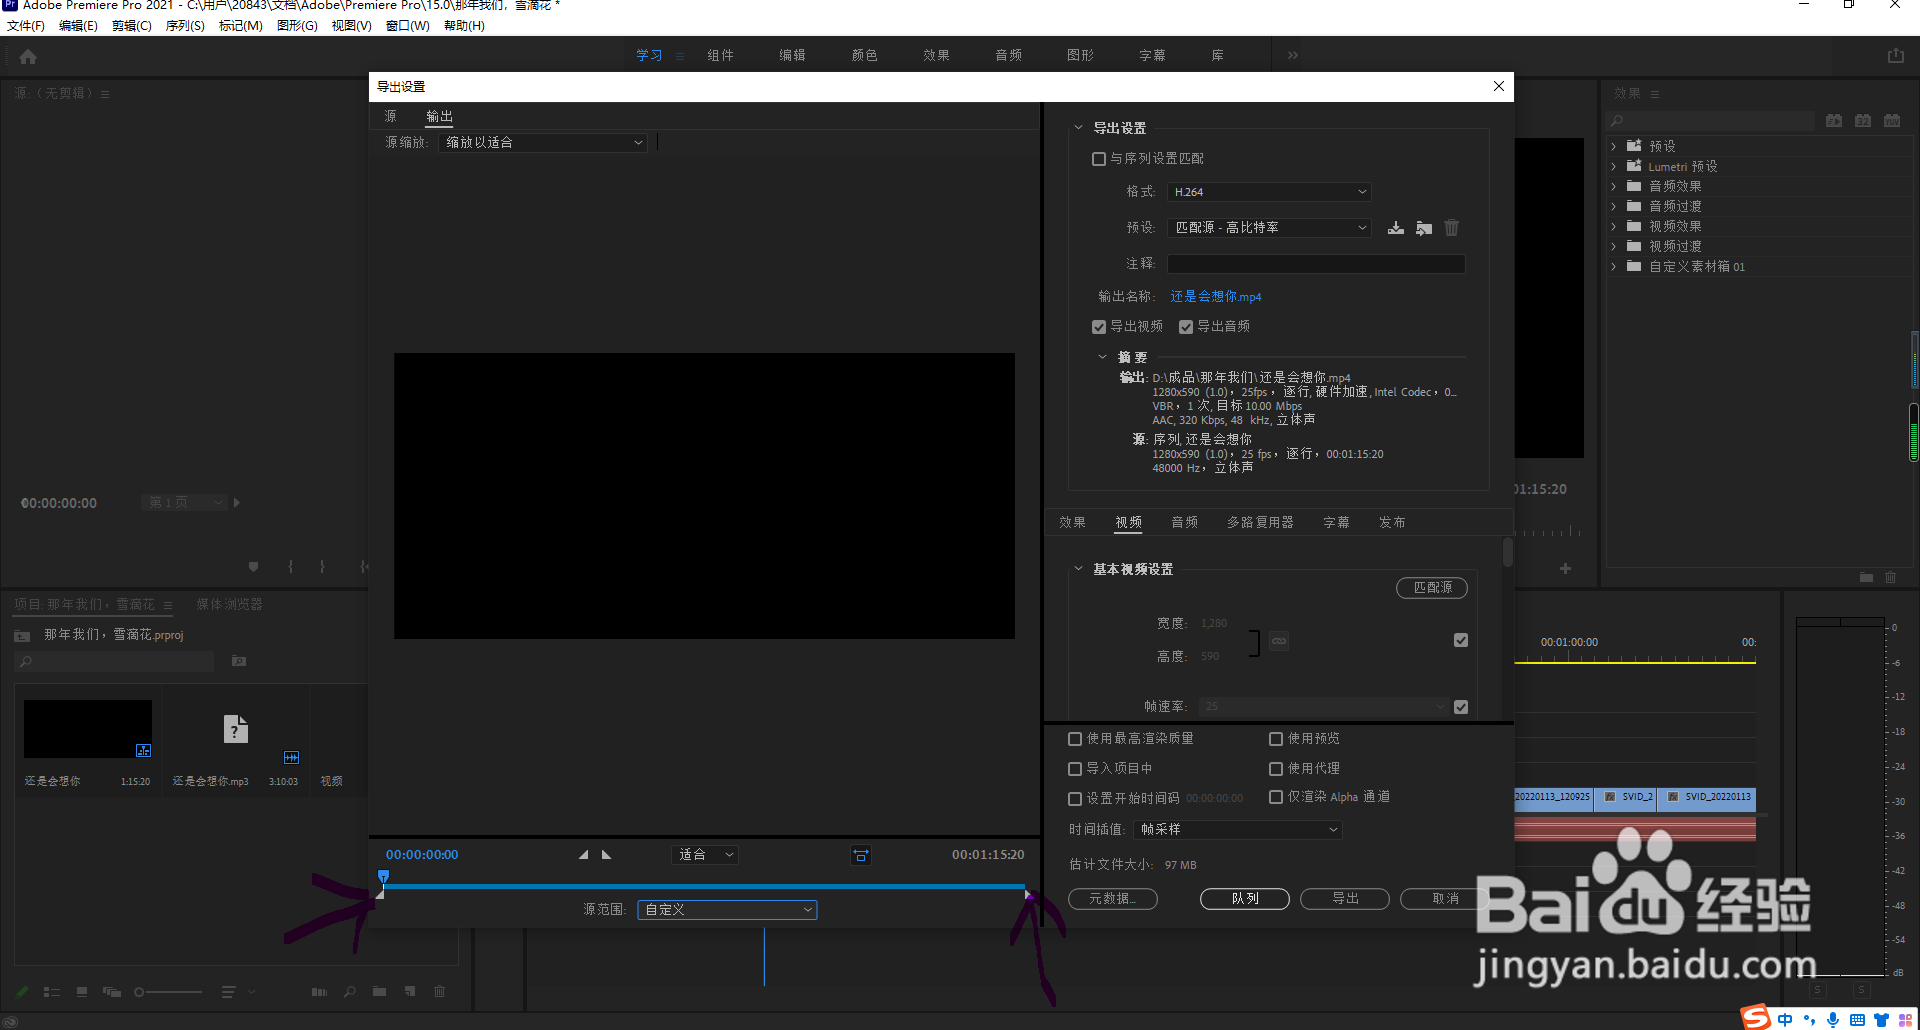1920x1030 pixels.
Task: Click the 匹配源 button
Action: click(x=1432, y=588)
